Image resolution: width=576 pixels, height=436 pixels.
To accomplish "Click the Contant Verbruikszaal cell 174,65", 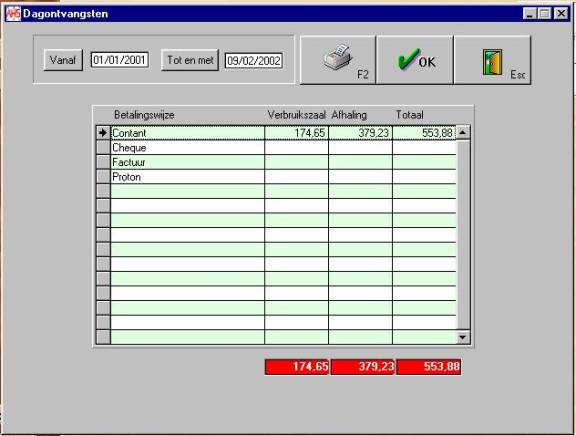I will click(296, 133).
